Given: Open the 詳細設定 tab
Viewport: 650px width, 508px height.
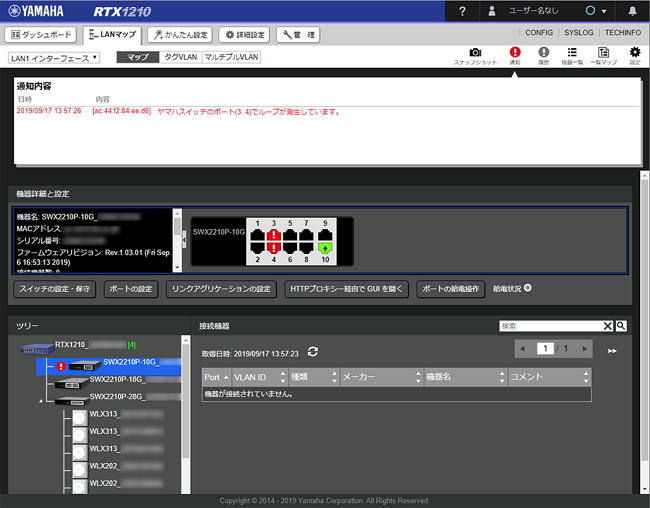Looking at the screenshot, I should [x=244, y=34].
